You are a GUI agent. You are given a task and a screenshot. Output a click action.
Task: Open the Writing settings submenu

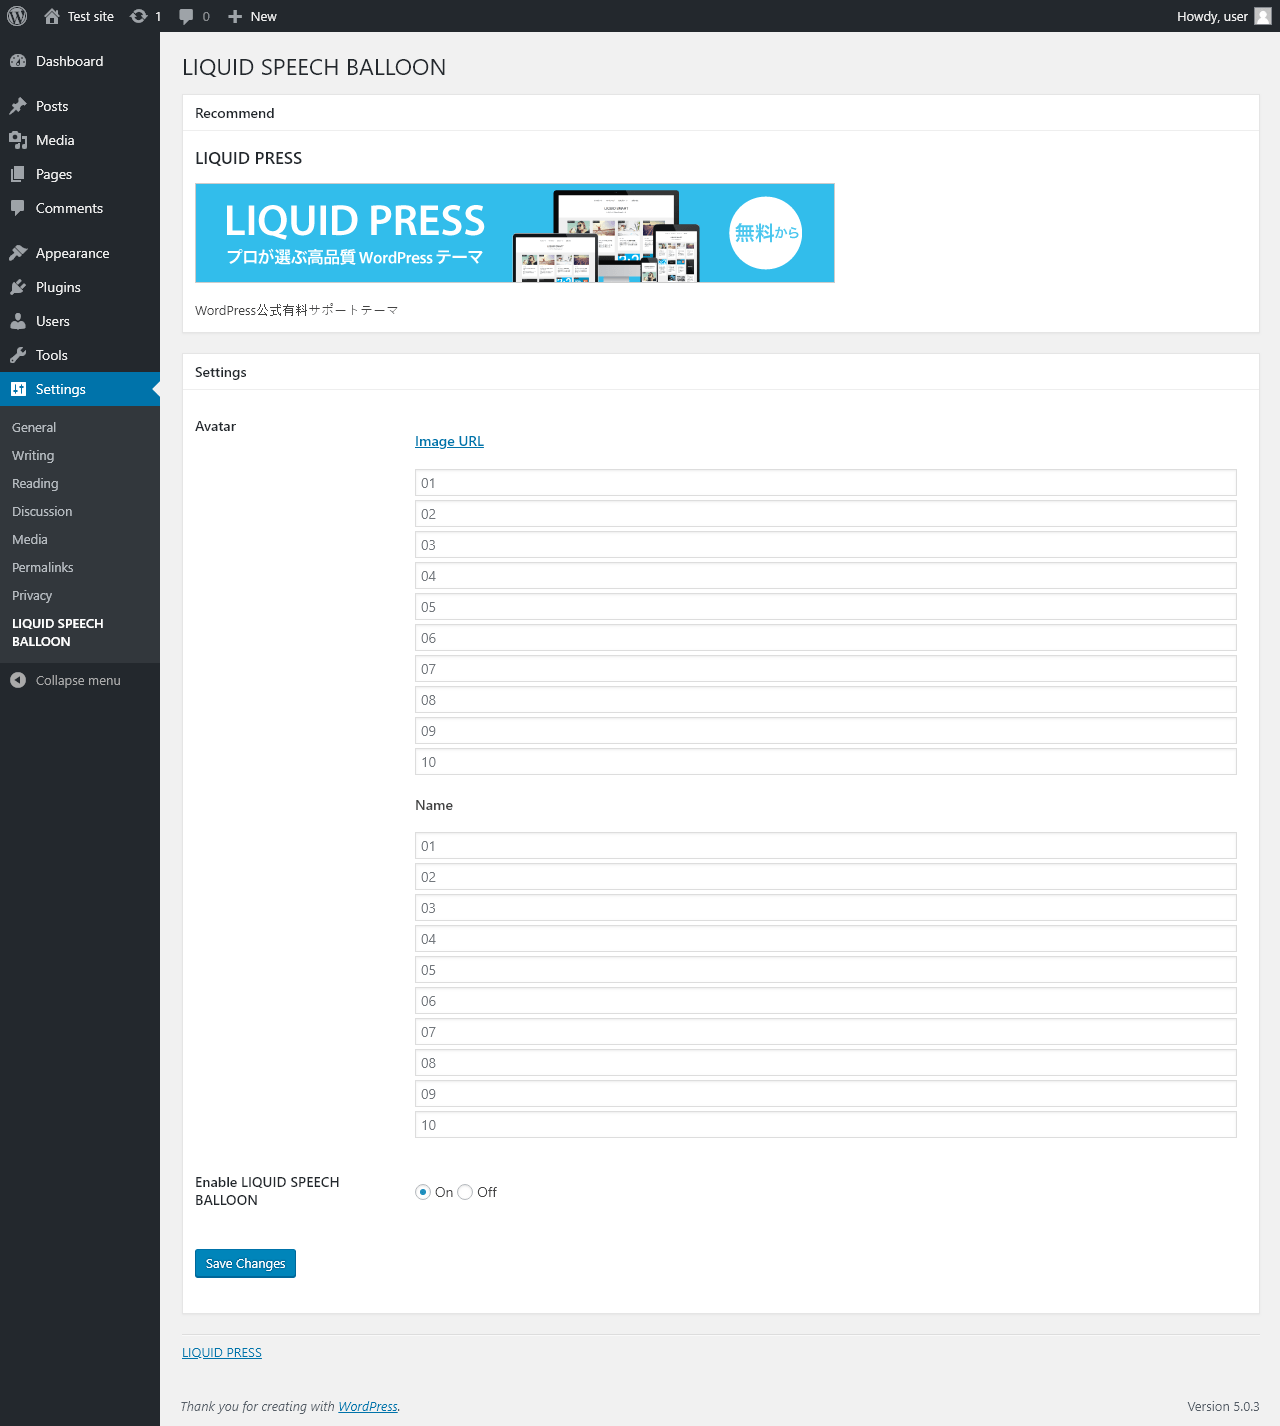33,455
